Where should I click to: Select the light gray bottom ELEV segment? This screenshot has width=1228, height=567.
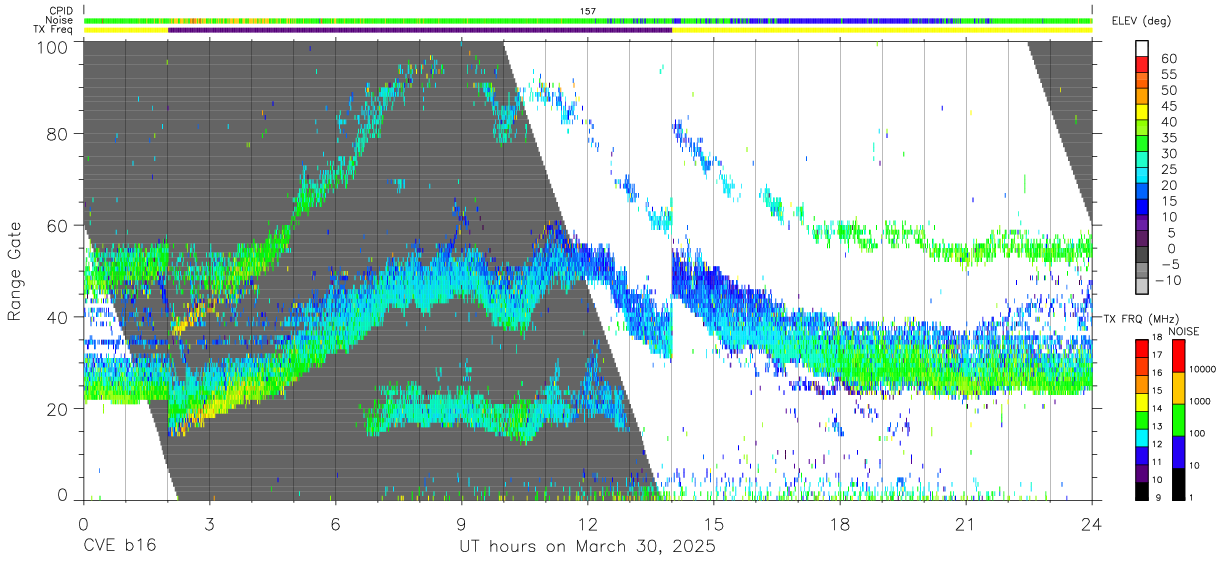1142,287
